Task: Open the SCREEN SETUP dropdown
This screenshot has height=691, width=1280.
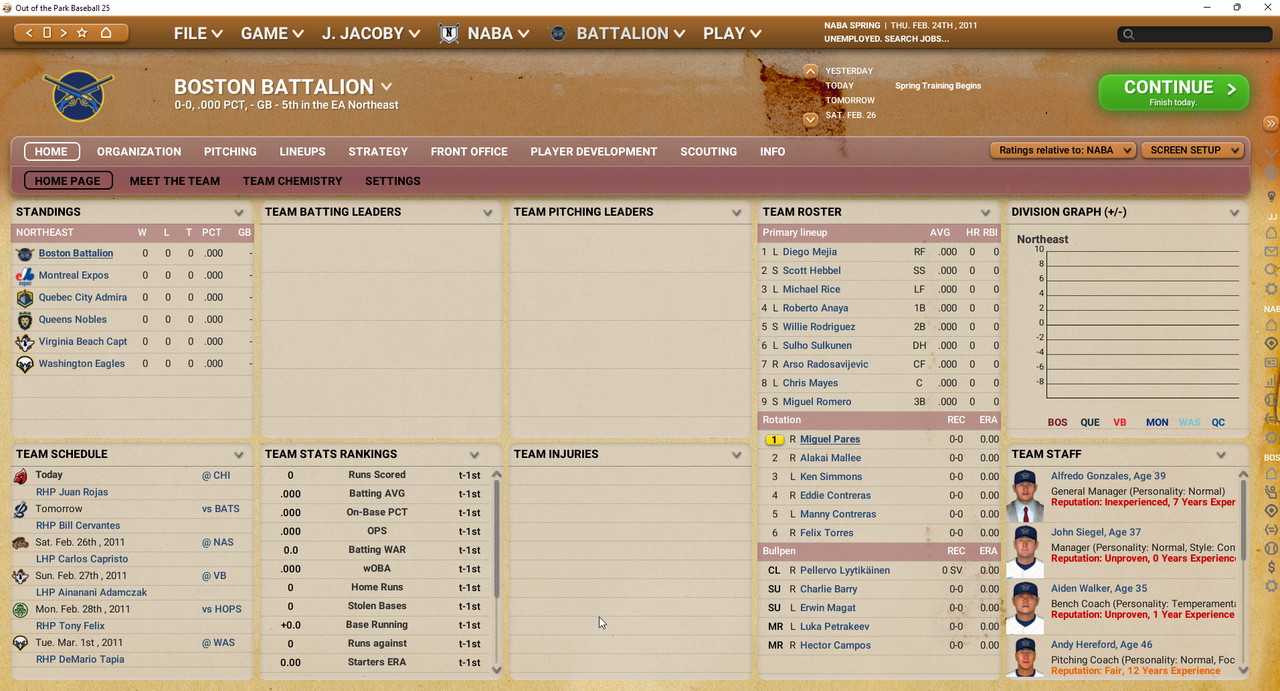Action: tap(1193, 150)
